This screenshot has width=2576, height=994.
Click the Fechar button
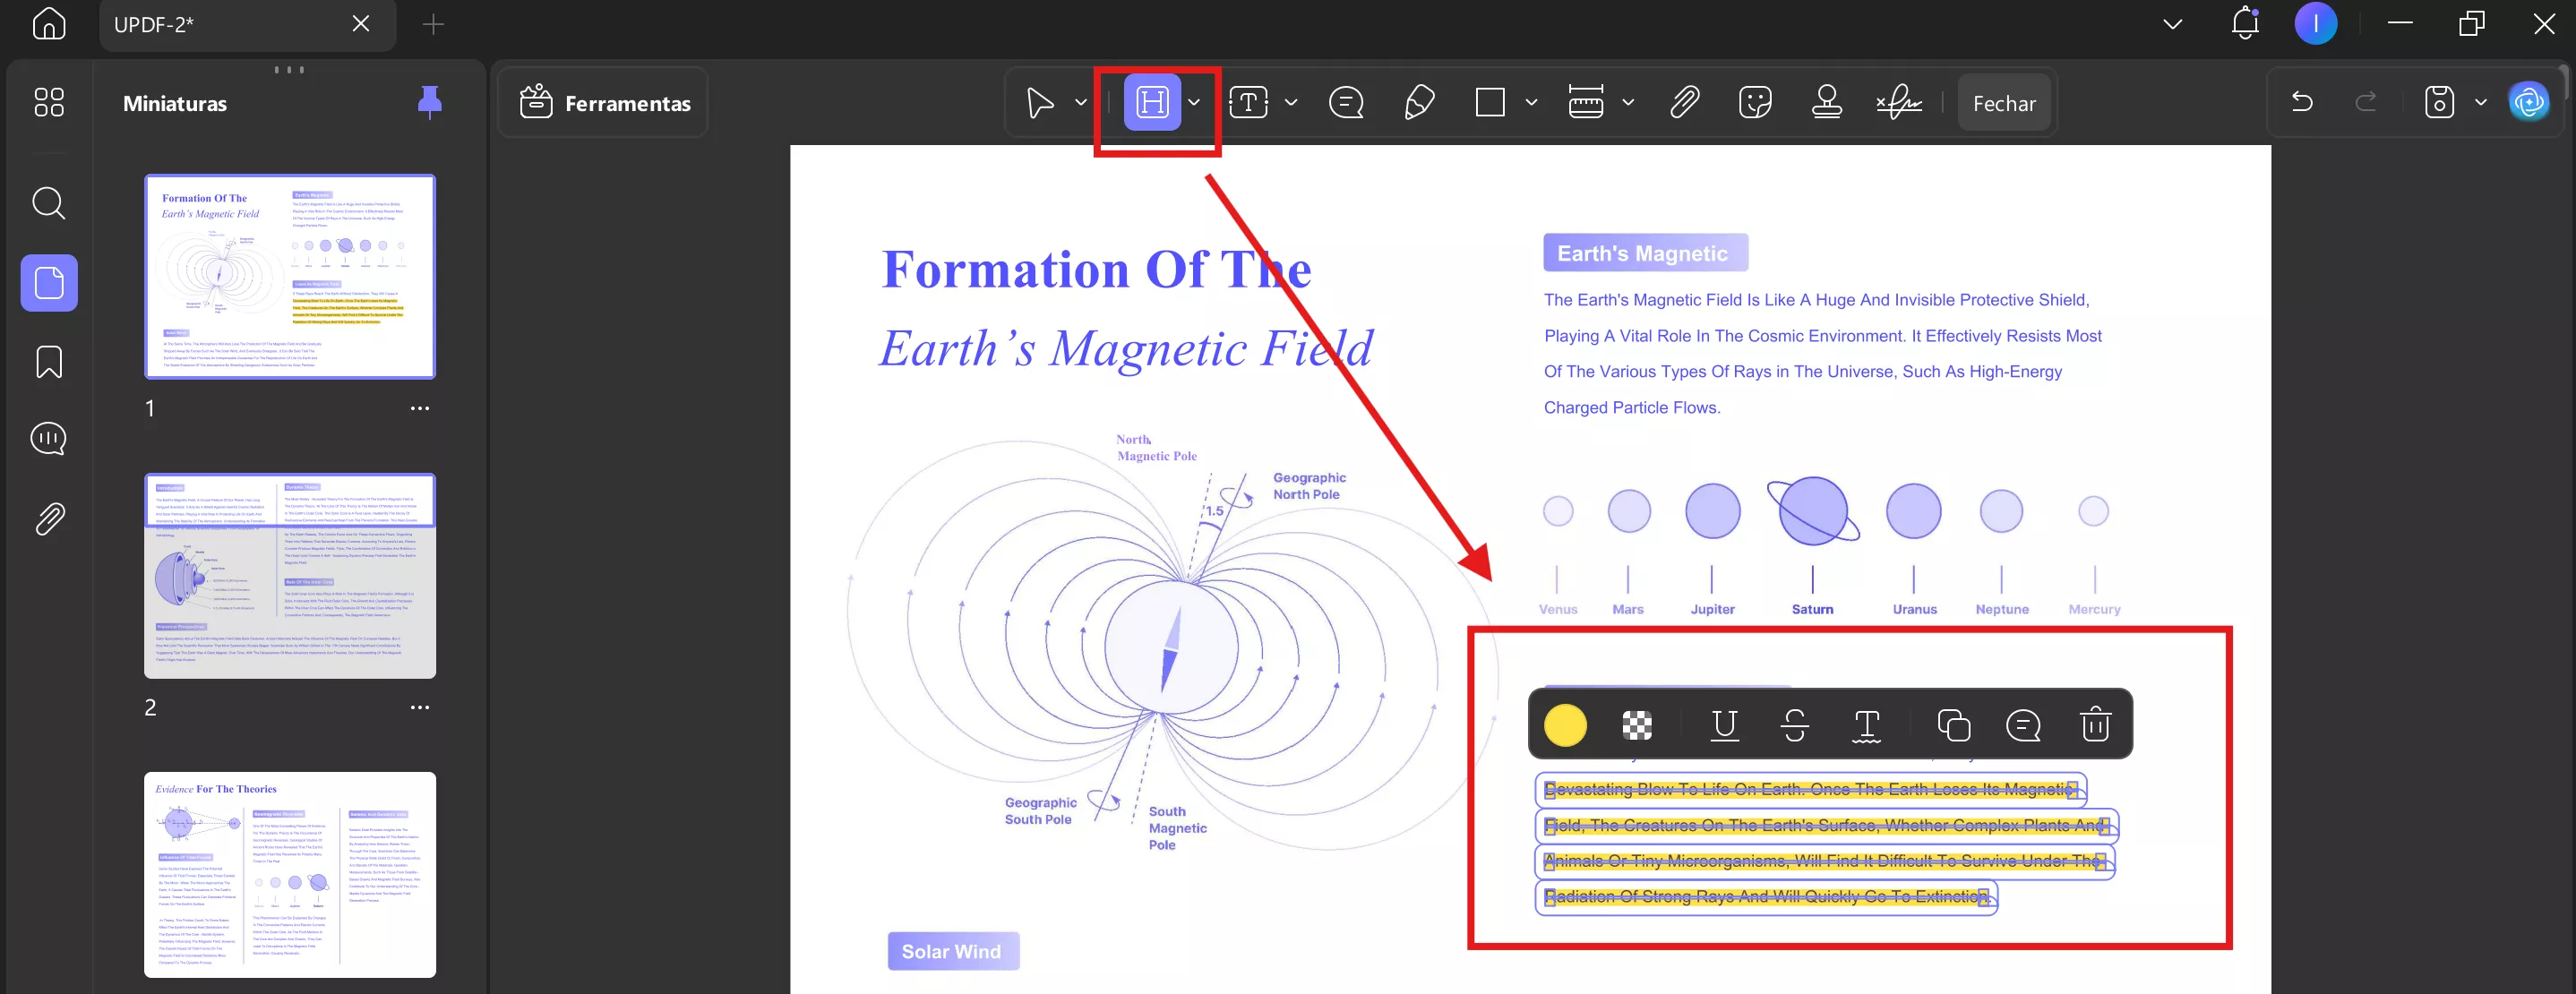pos(2003,103)
